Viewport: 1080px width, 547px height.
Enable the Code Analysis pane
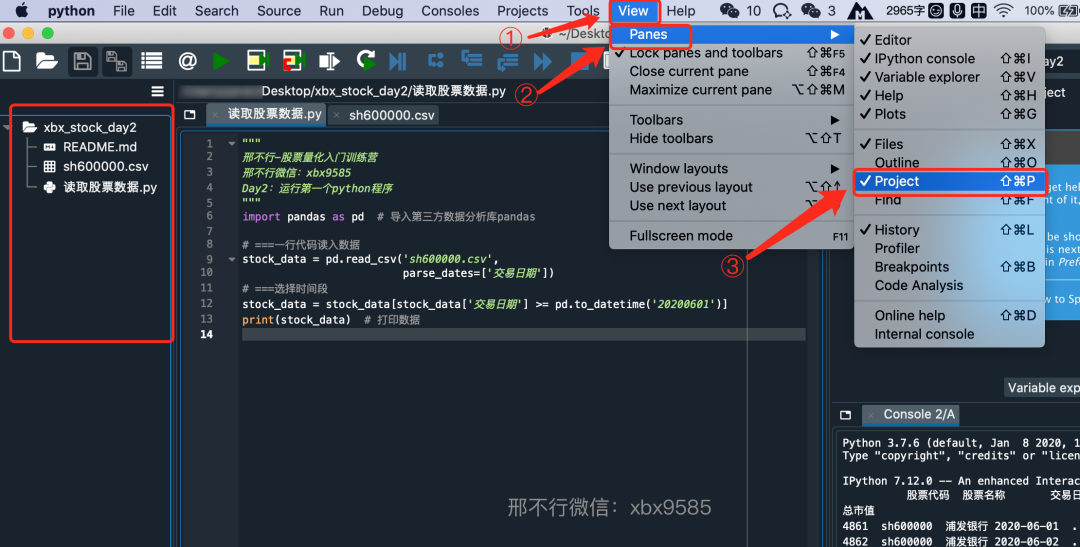pos(949,286)
